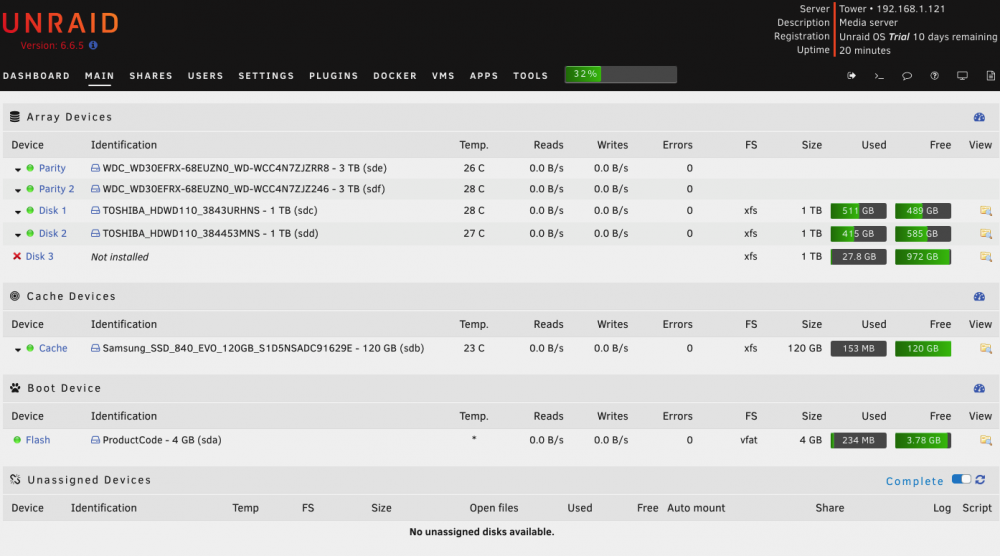This screenshot has height=556, width=1000.
Task: Open the Disk 2 device link
Action: click(53, 233)
